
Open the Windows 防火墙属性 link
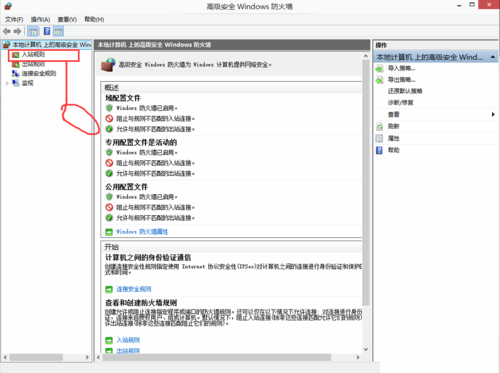[x=142, y=232]
